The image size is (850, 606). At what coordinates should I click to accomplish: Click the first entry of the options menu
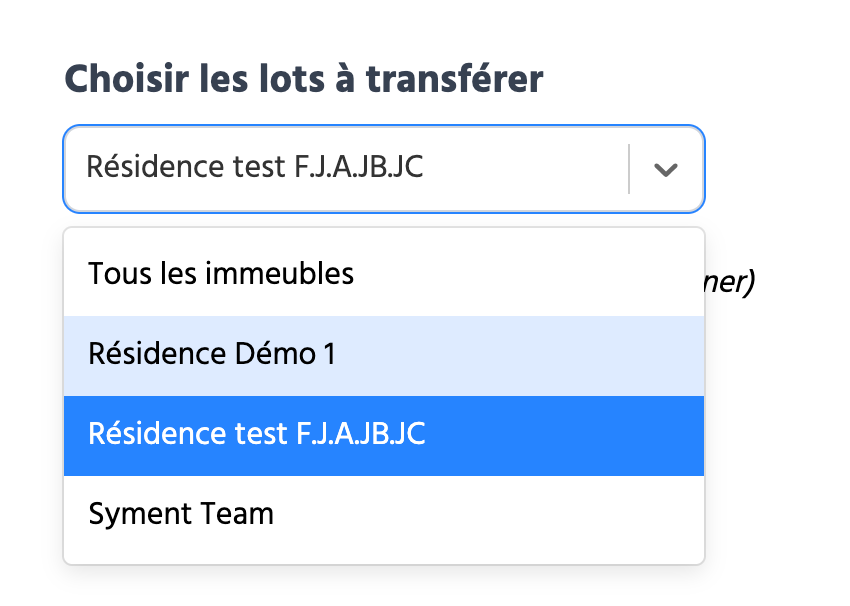point(384,274)
